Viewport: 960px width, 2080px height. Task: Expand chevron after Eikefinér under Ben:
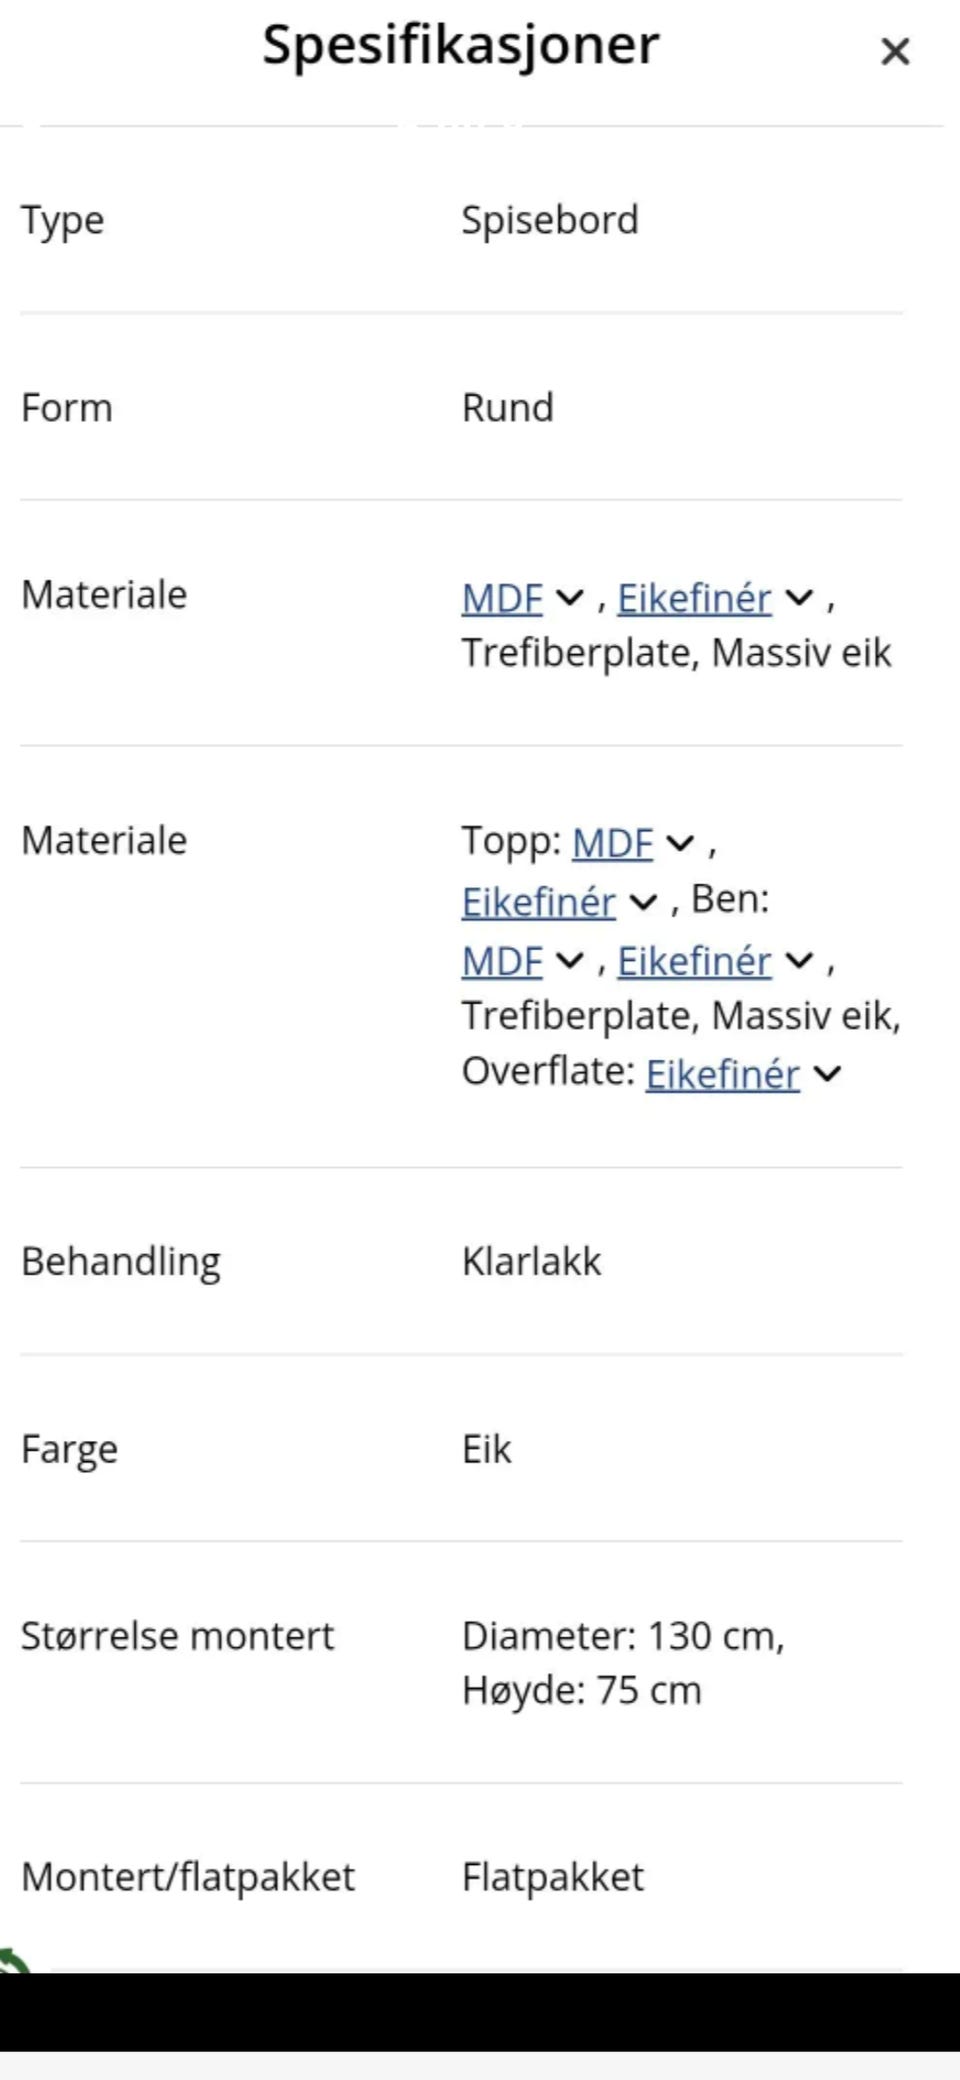(x=799, y=961)
